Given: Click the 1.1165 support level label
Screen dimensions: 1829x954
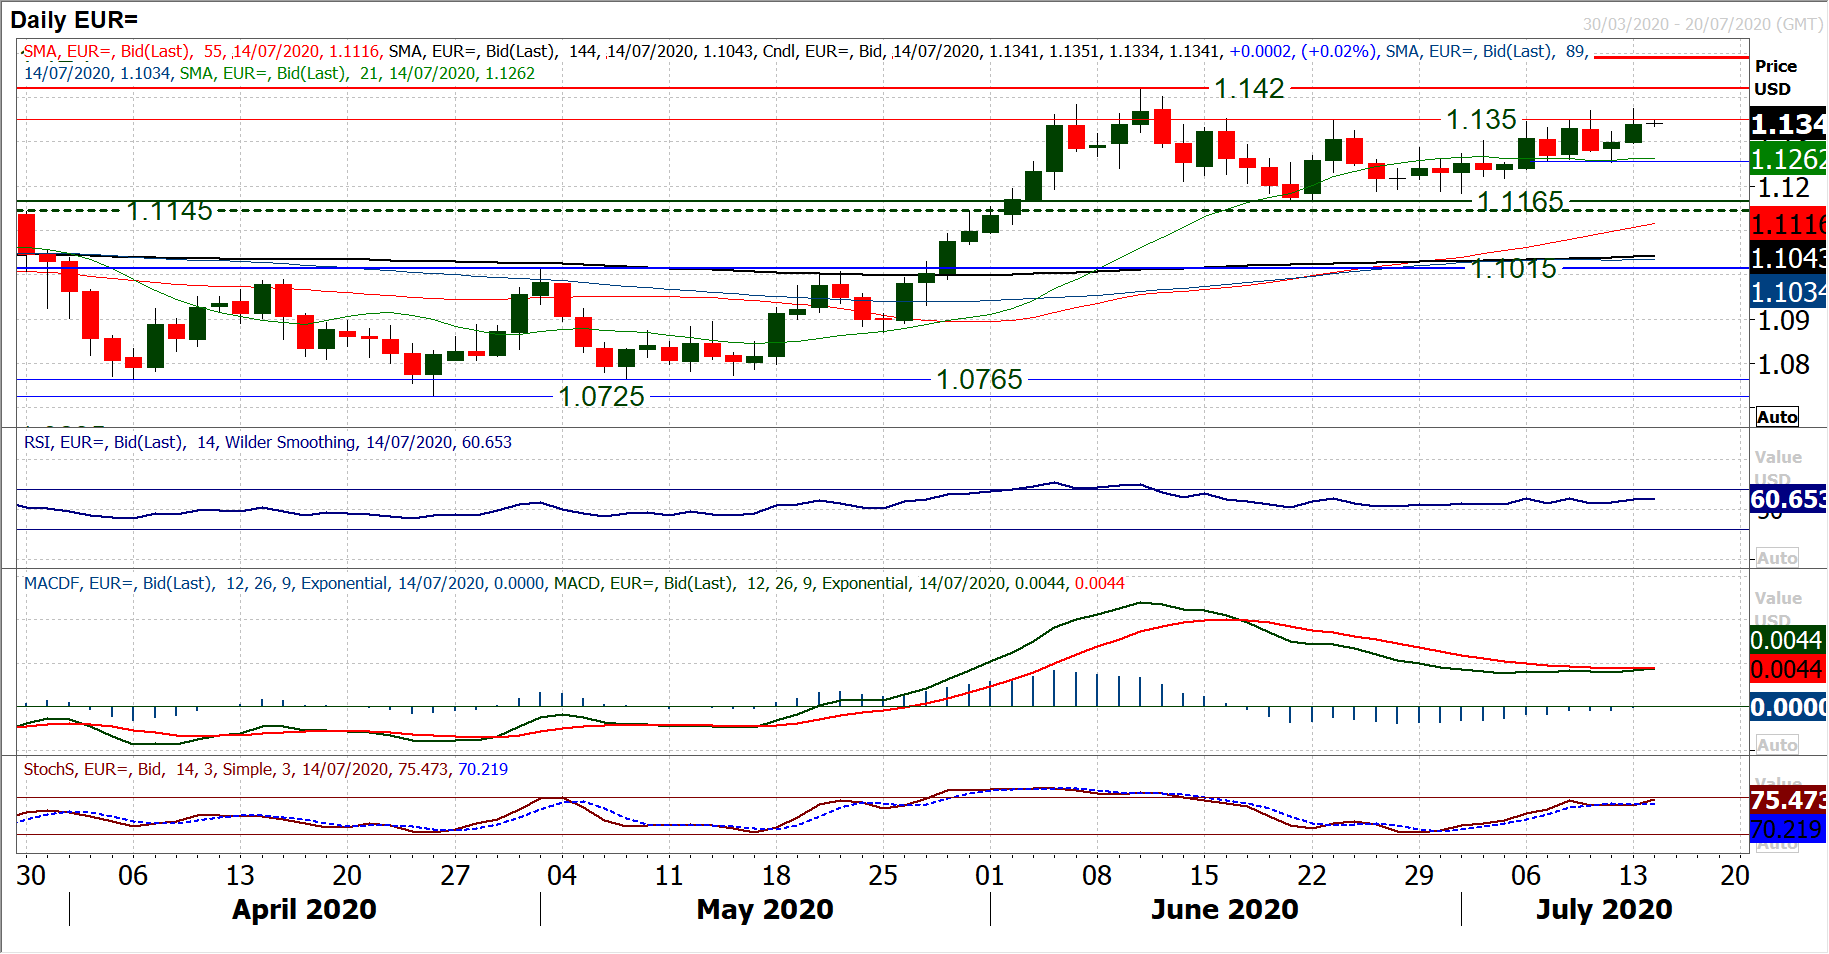Looking at the screenshot, I should click(x=1519, y=202).
